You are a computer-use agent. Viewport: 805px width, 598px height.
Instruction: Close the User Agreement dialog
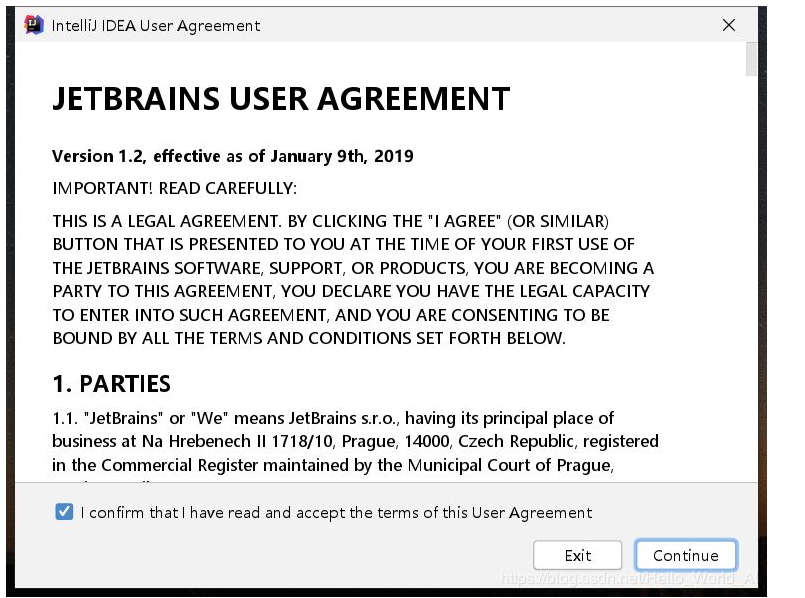729,25
